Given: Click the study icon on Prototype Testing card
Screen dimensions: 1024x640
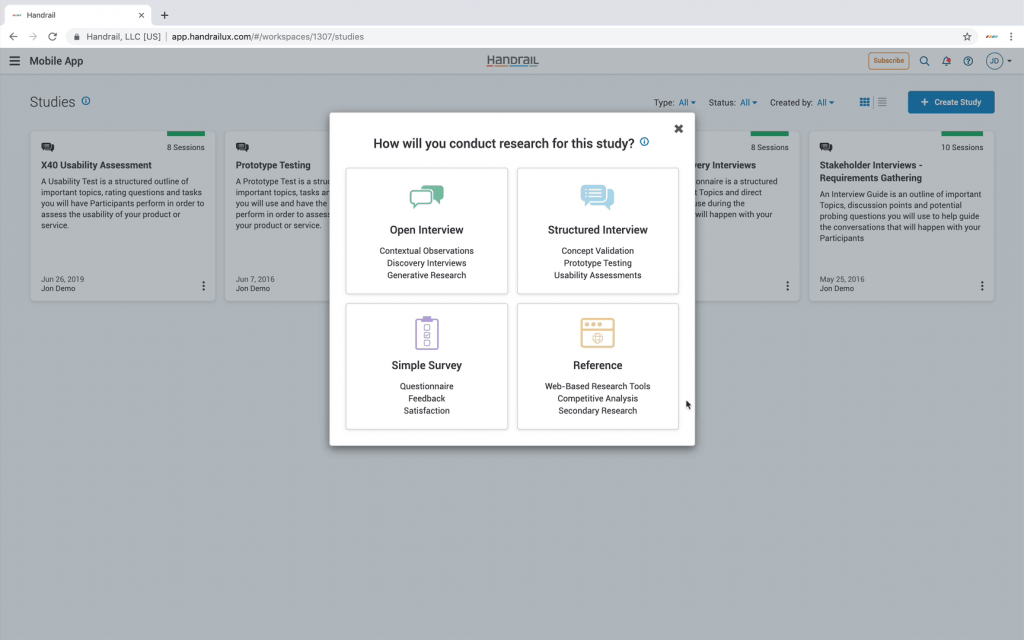Looking at the screenshot, I should click(x=242, y=147).
